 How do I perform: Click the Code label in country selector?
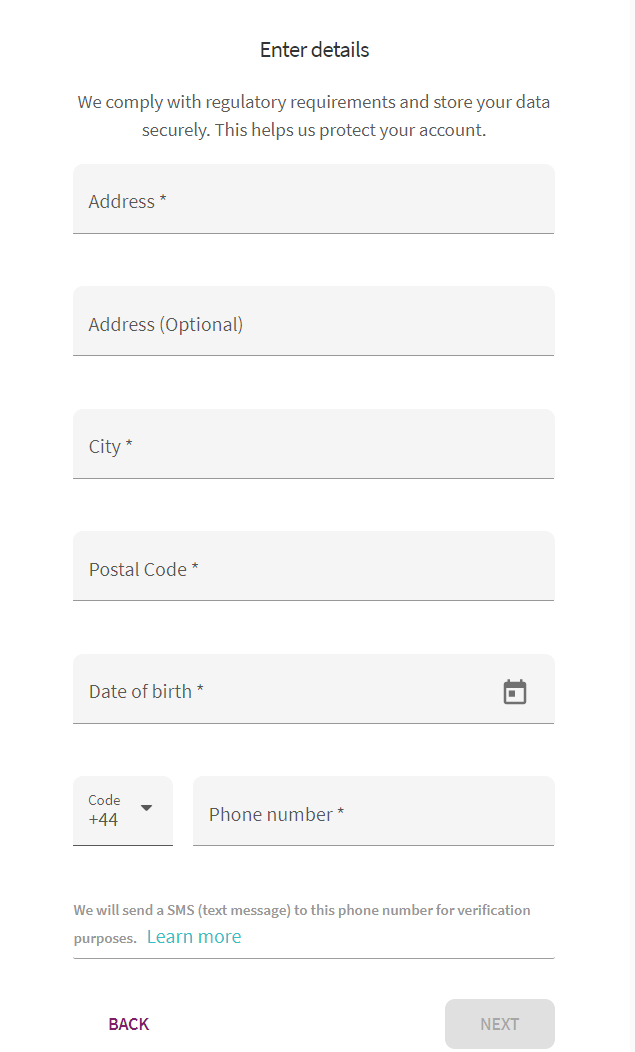(104, 800)
